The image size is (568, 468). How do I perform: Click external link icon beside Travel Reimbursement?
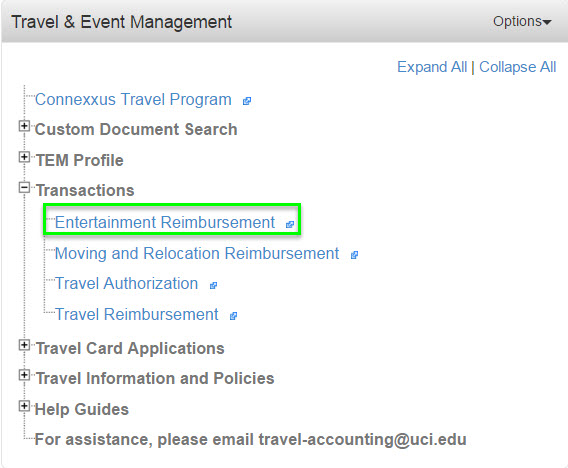pyautogui.click(x=233, y=316)
